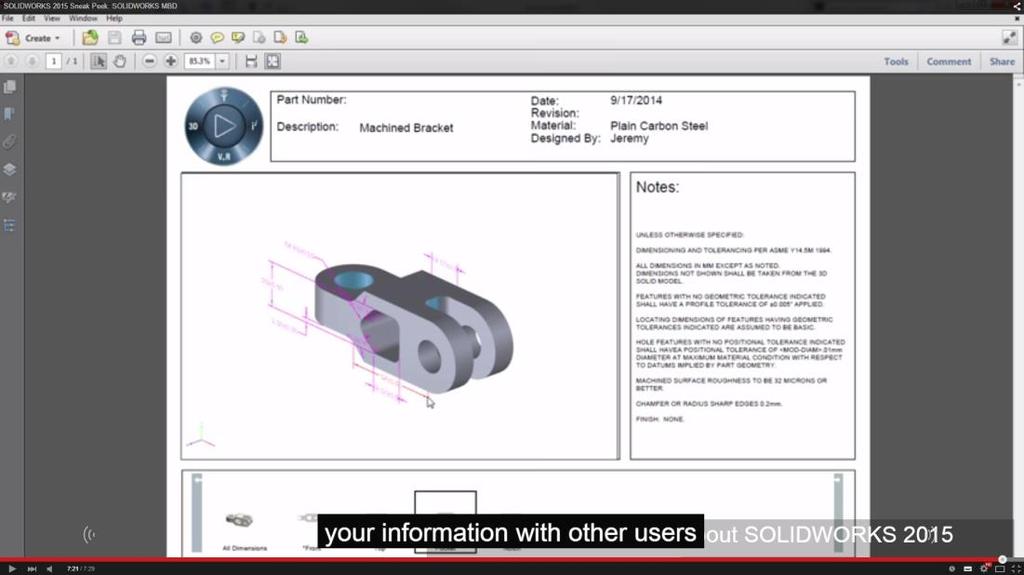
Task: Click the fit full page icon
Action: click(x=273, y=61)
